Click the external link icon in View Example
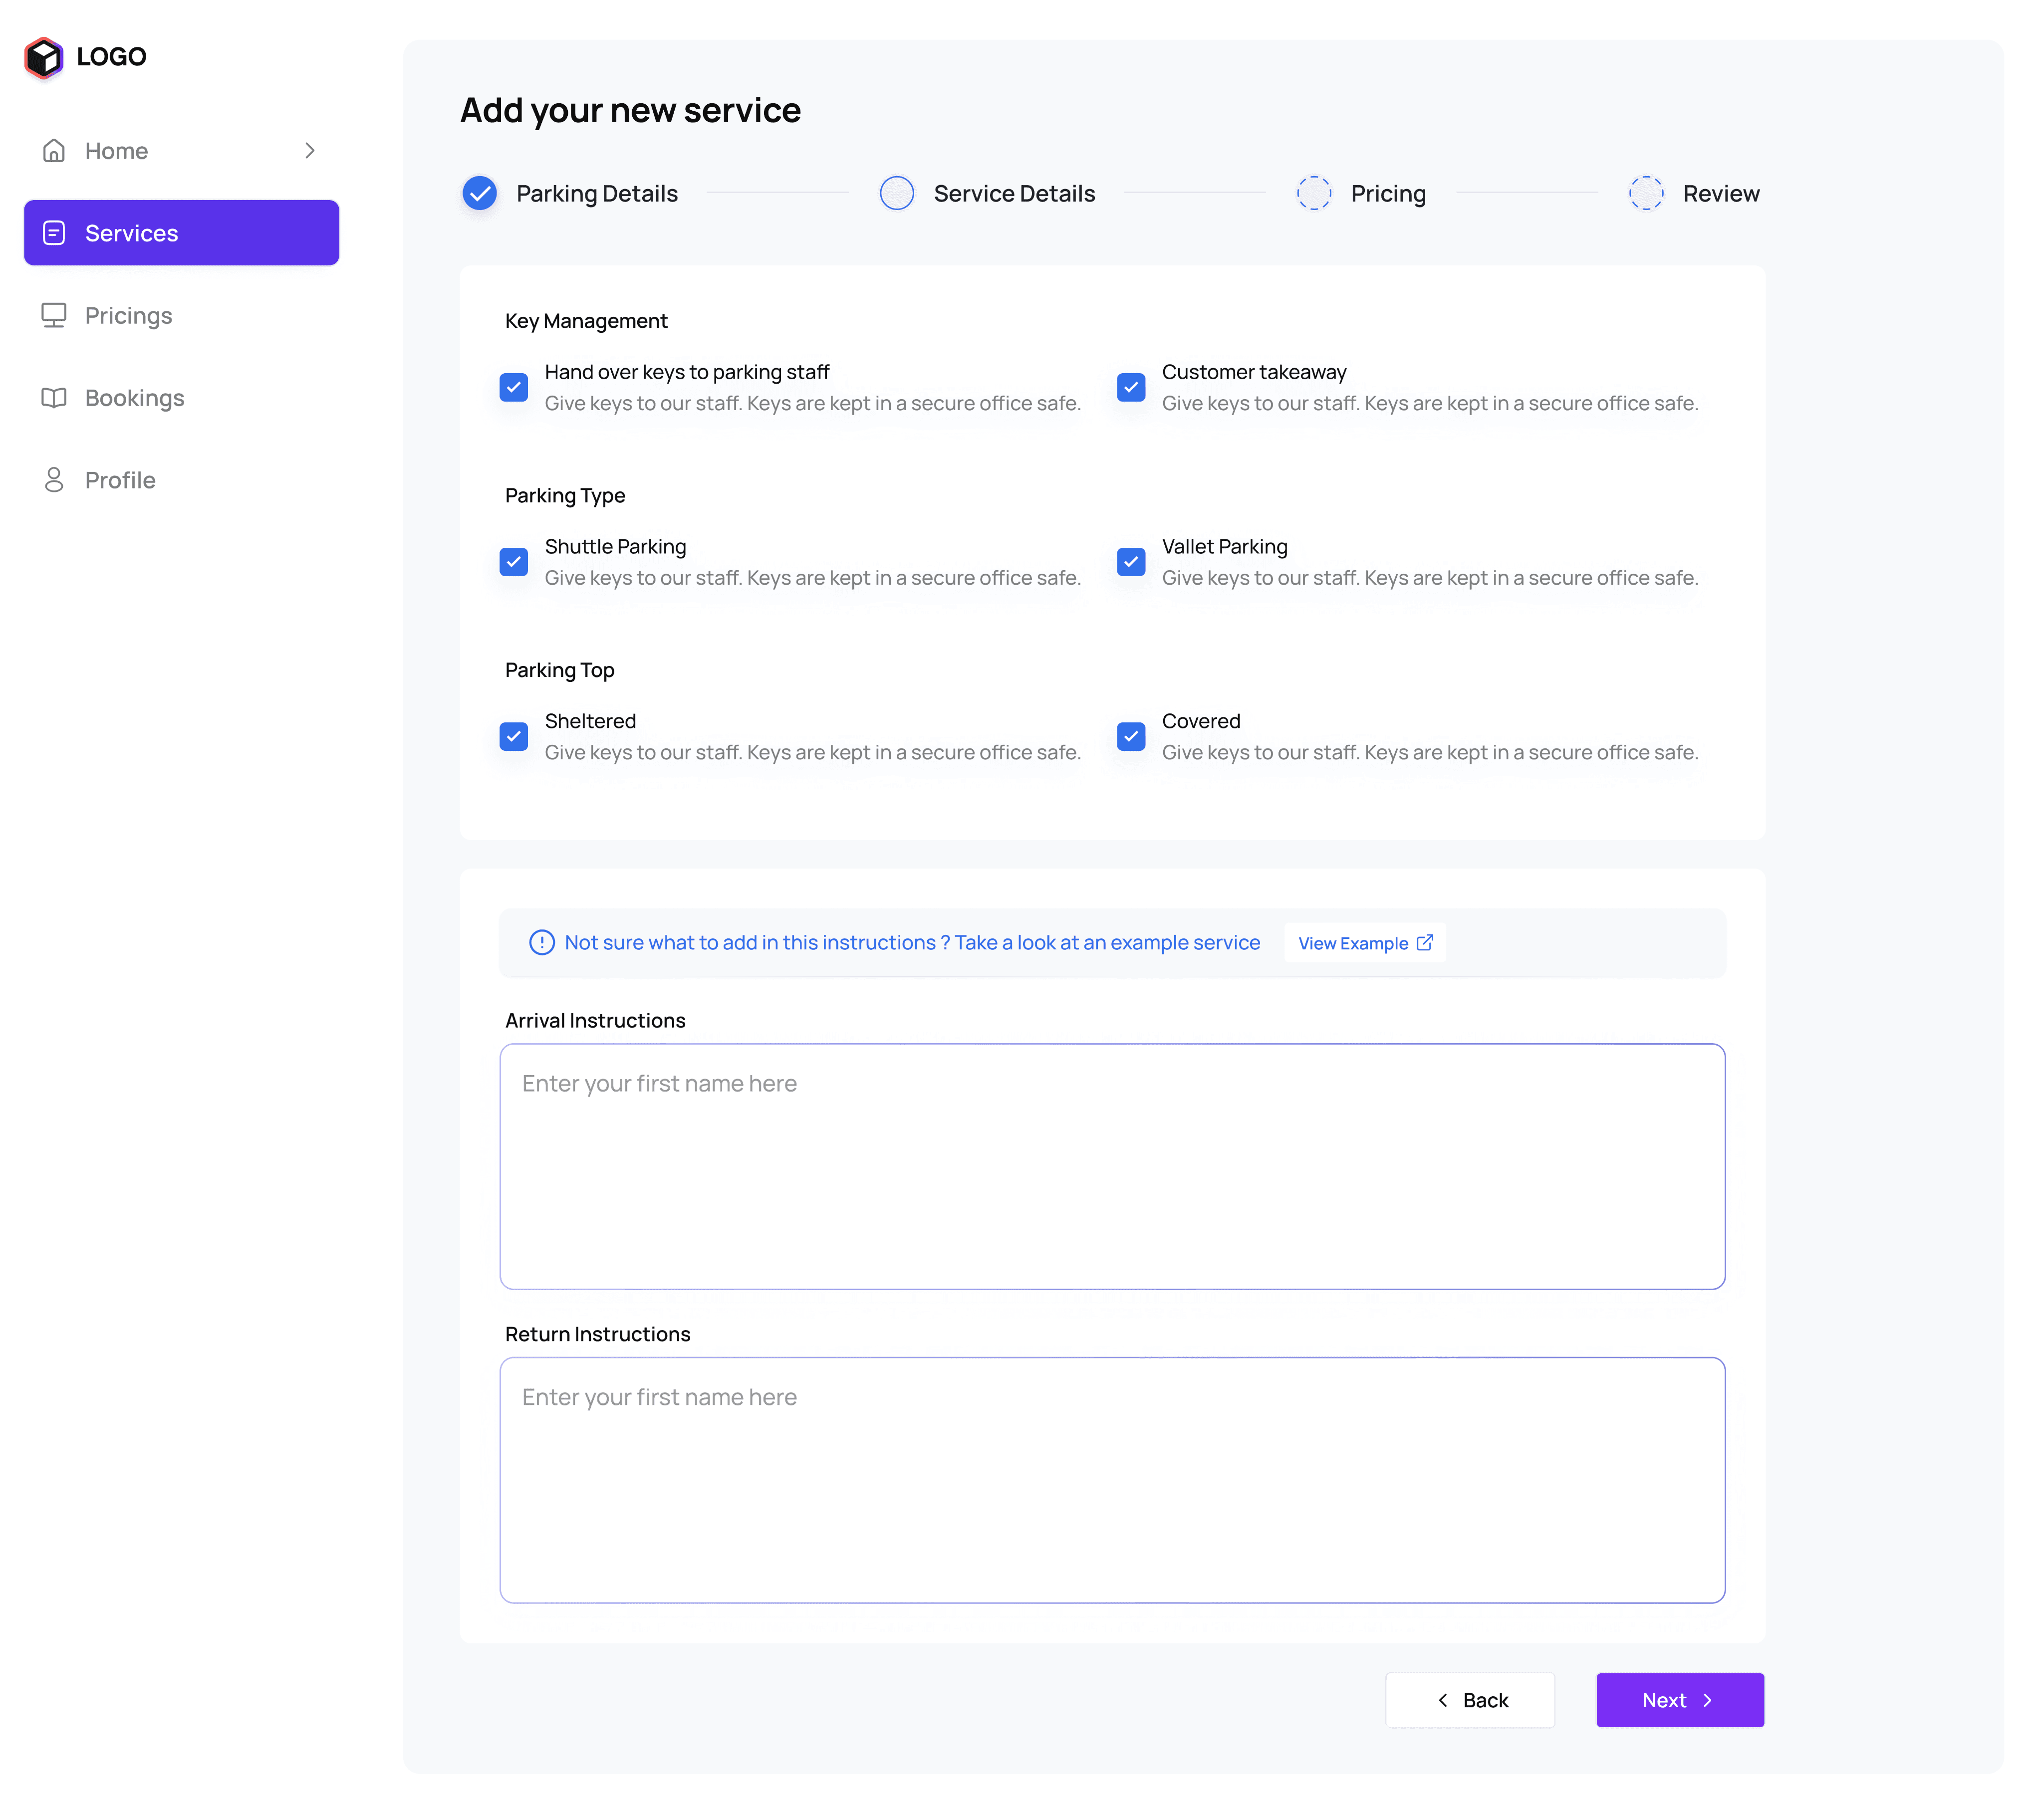 pyautogui.click(x=1425, y=943)
